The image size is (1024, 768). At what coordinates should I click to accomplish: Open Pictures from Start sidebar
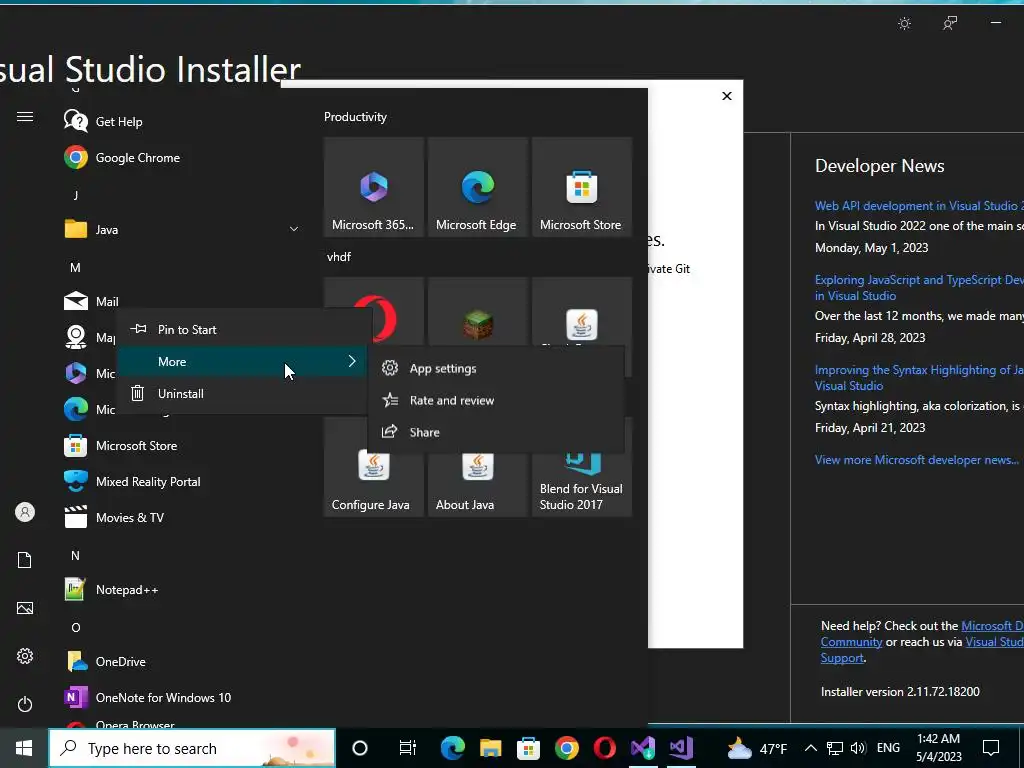(x=25, y=608)
